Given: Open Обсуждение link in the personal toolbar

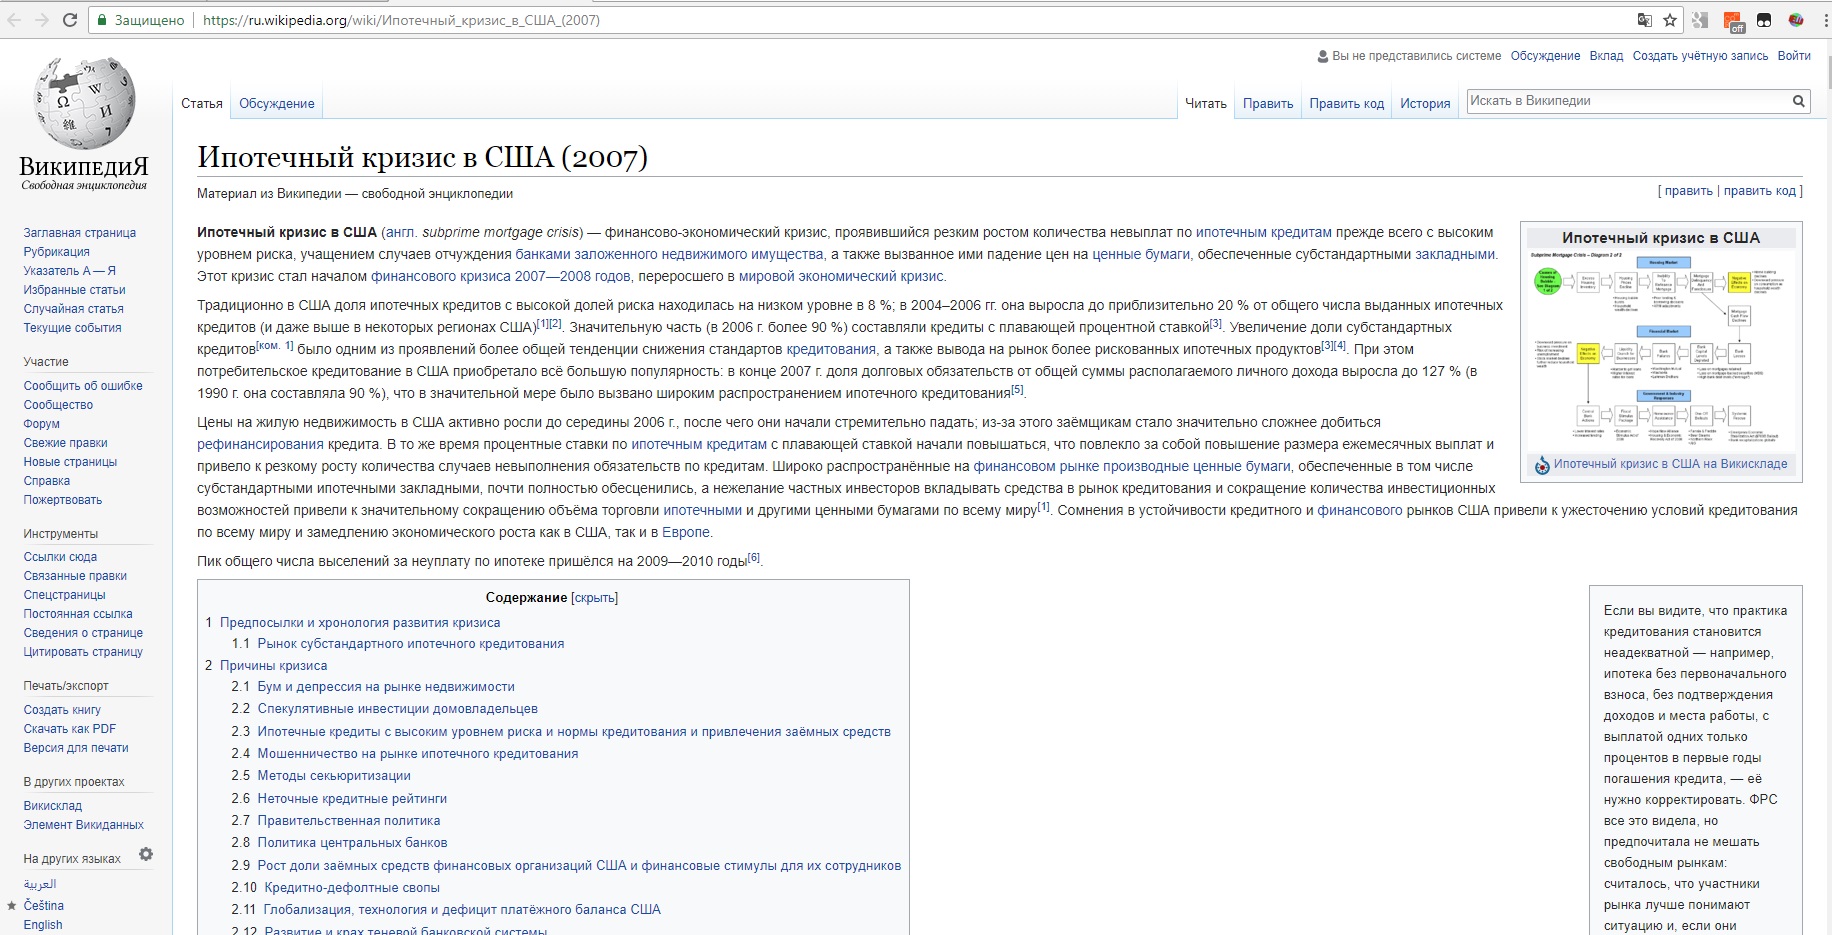Looking at the screenshot, I should [x=1545, y=56].
